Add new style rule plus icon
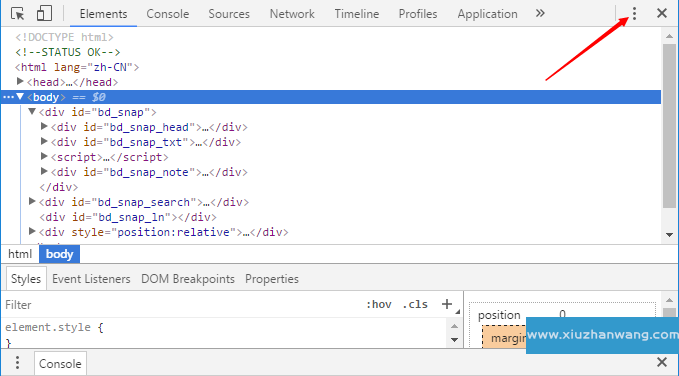 [447, 304]
